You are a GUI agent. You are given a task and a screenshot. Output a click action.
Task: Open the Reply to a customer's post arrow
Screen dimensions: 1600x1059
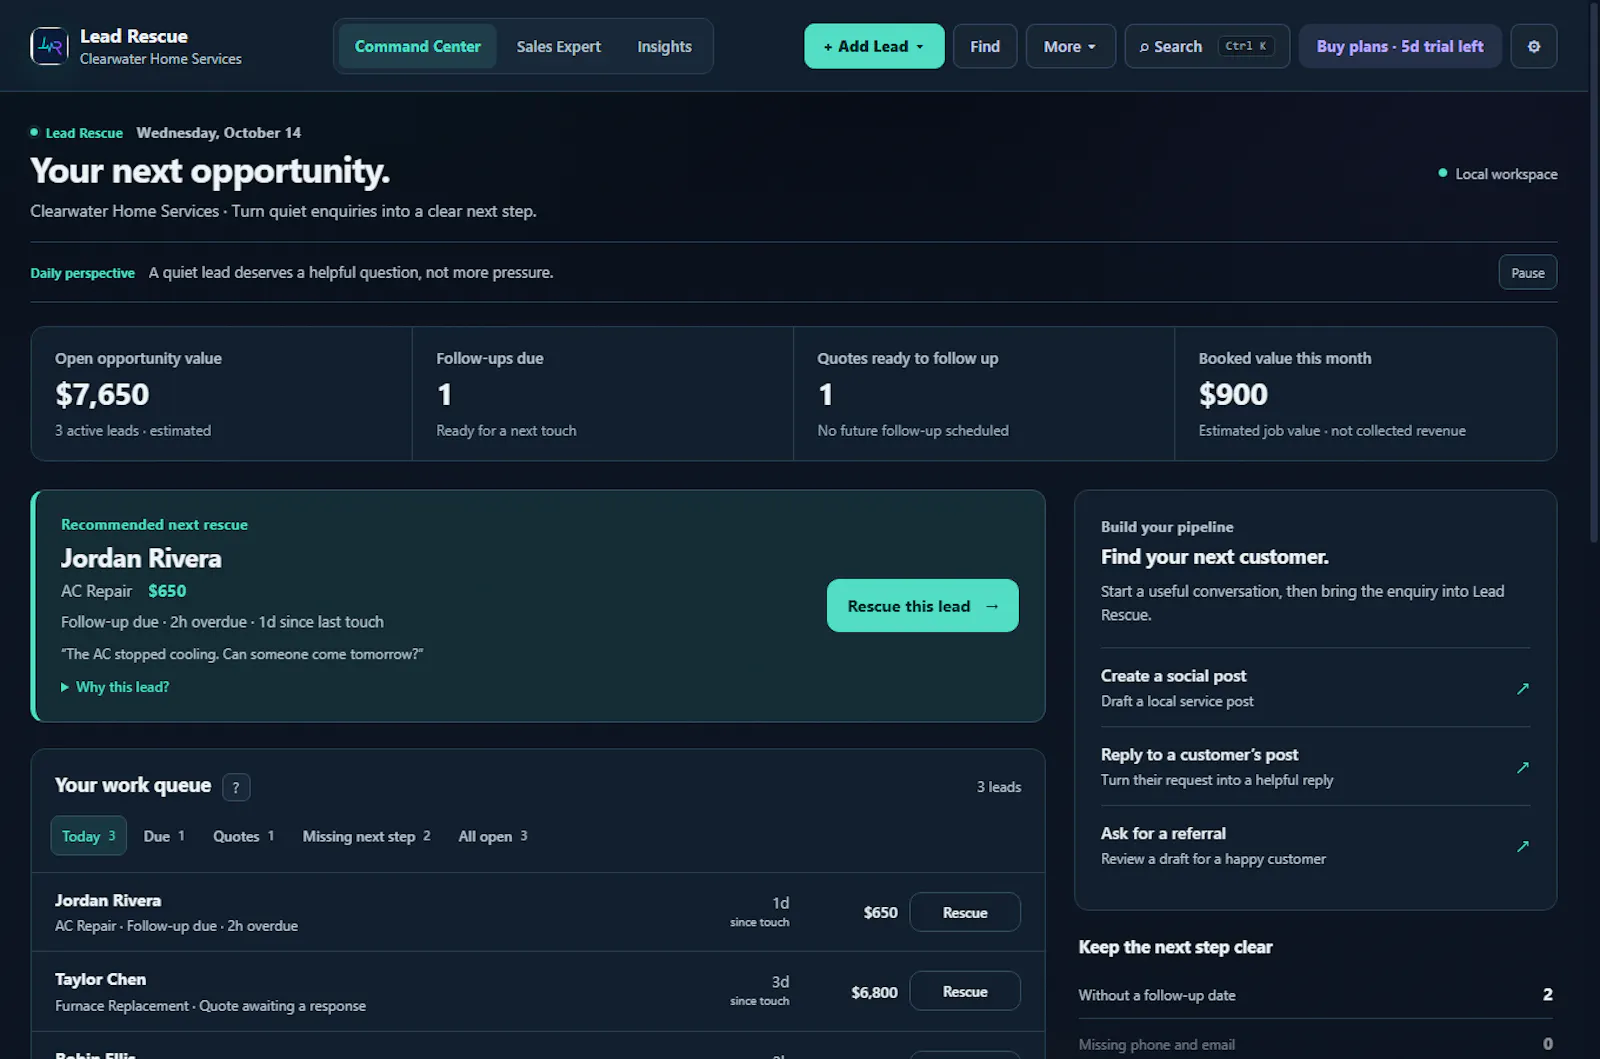[x=1522, y=767]
